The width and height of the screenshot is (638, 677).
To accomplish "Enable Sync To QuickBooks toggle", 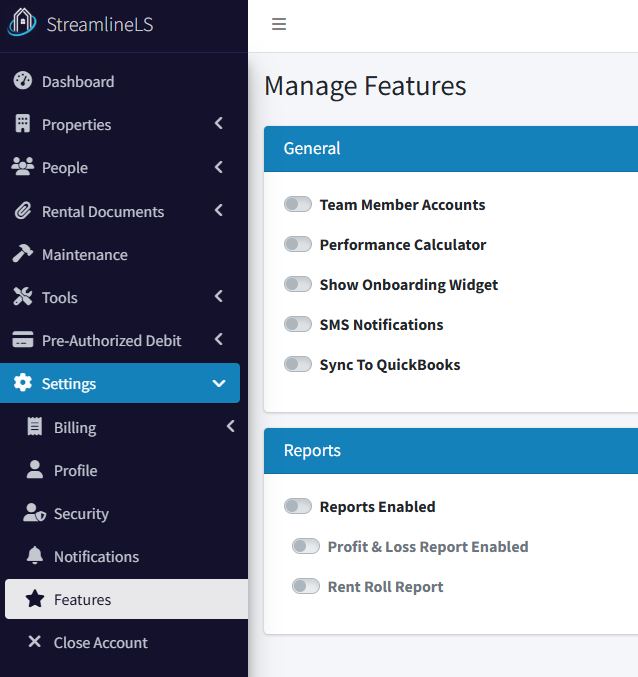I will click(298, 364).
